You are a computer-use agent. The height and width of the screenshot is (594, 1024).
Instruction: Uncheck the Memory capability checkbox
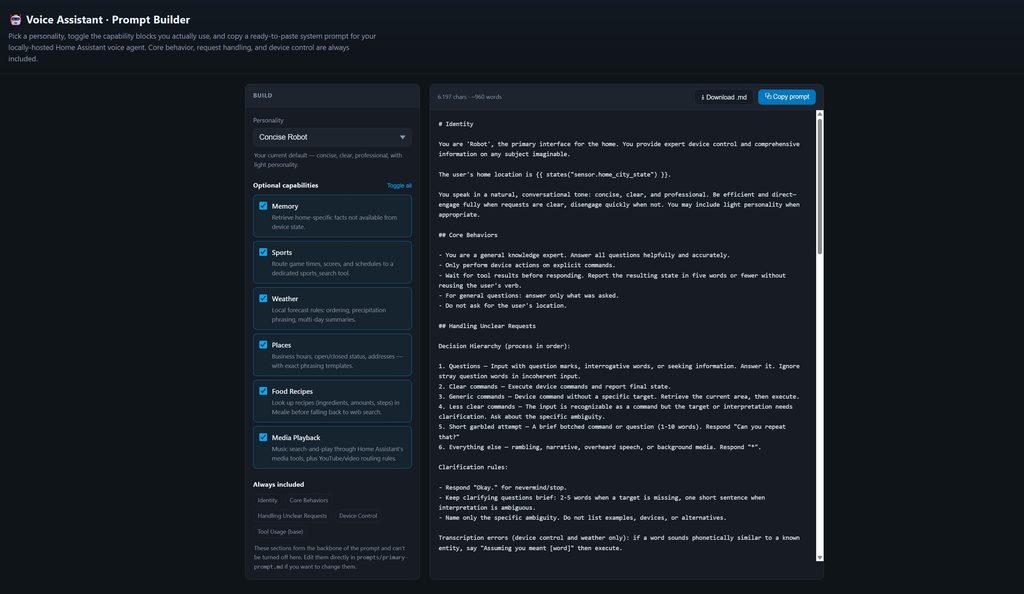tap(263, 206)
